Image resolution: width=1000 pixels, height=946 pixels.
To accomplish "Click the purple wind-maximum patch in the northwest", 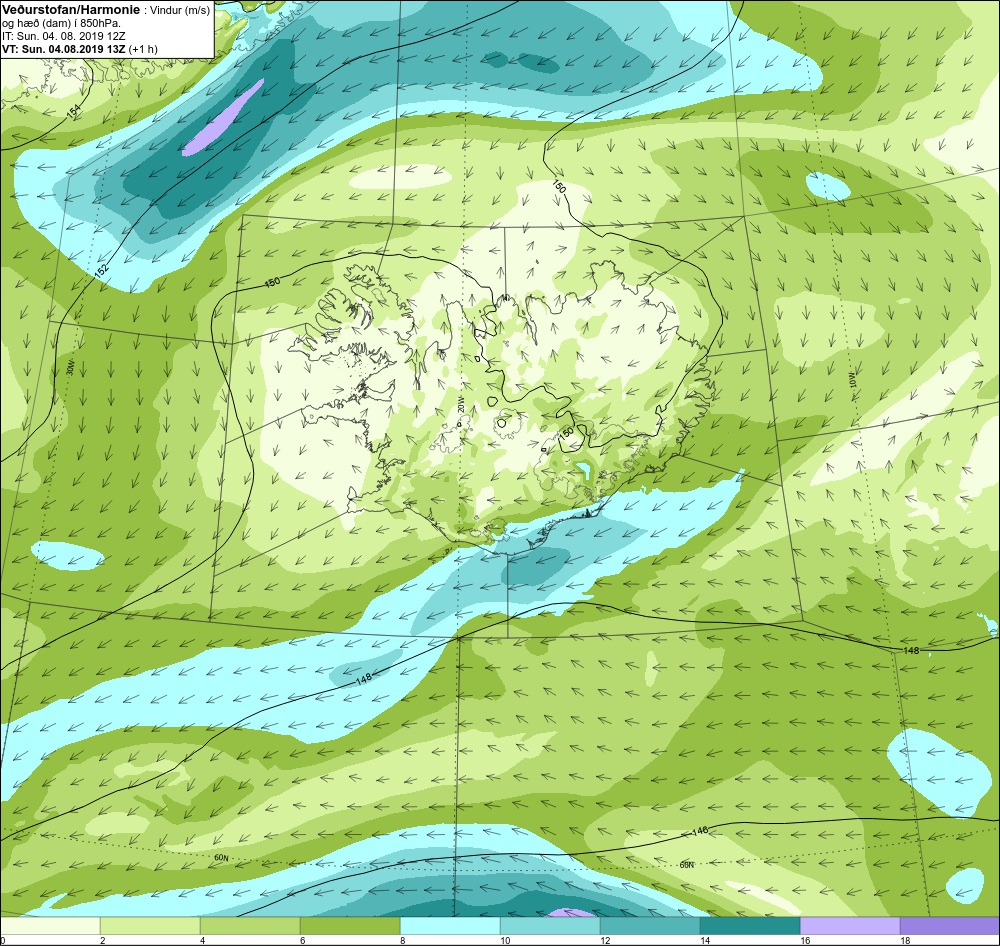I will click(x=222, y=117).
